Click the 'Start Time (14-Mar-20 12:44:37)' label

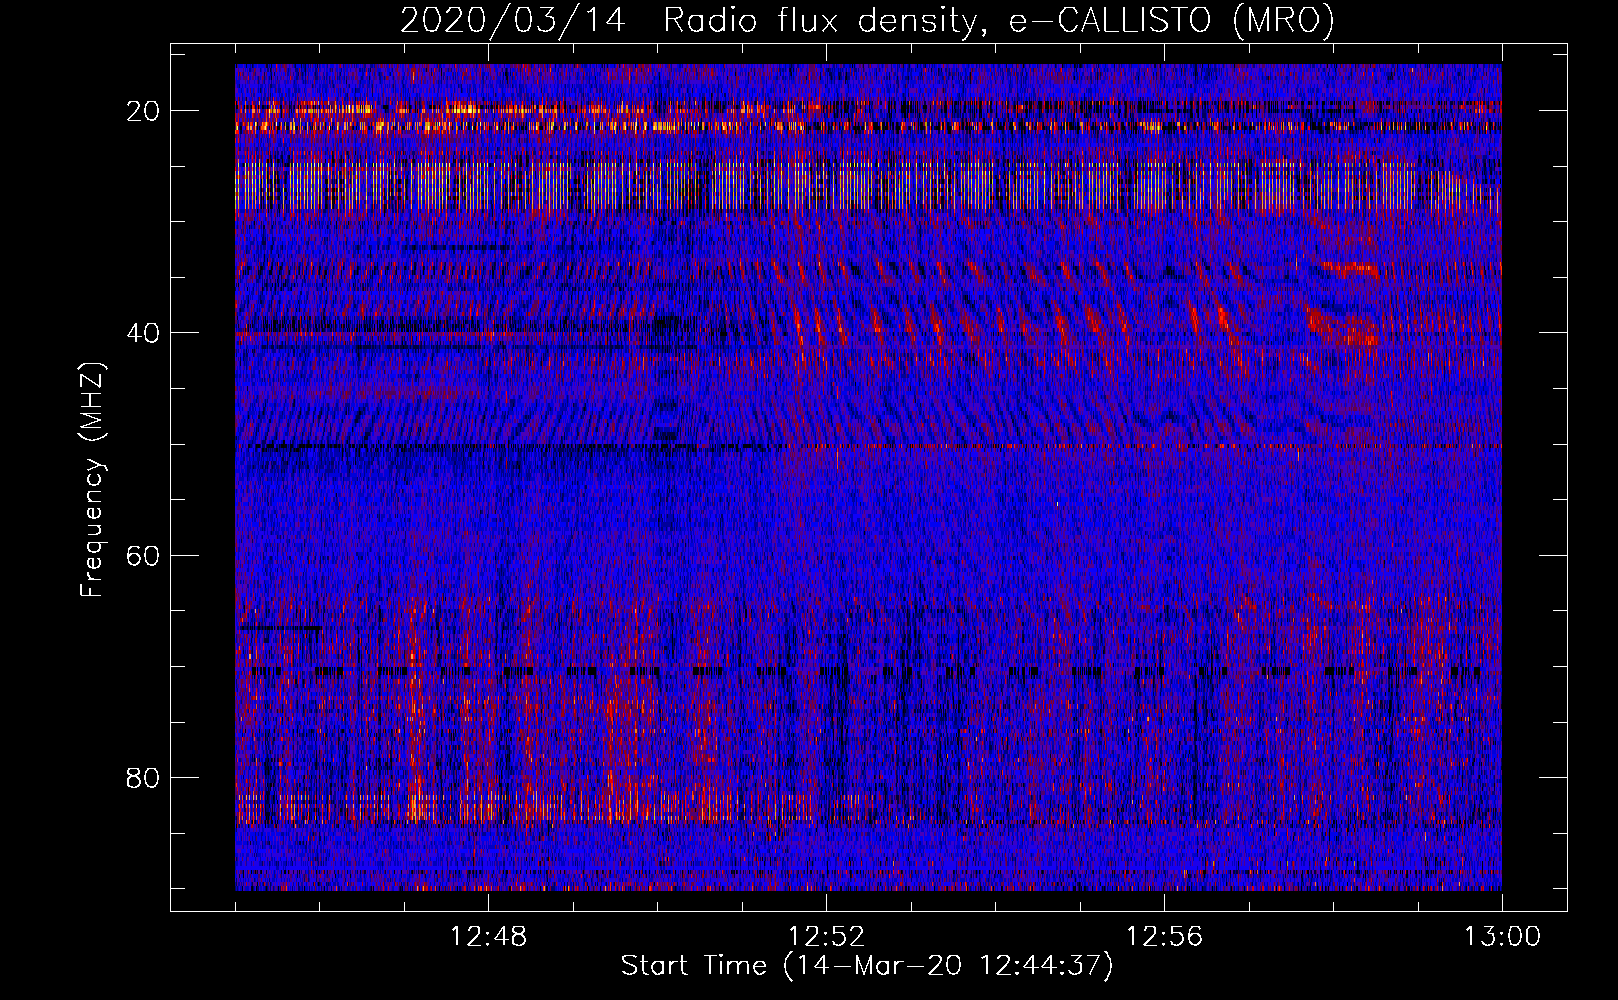point(867,966)
